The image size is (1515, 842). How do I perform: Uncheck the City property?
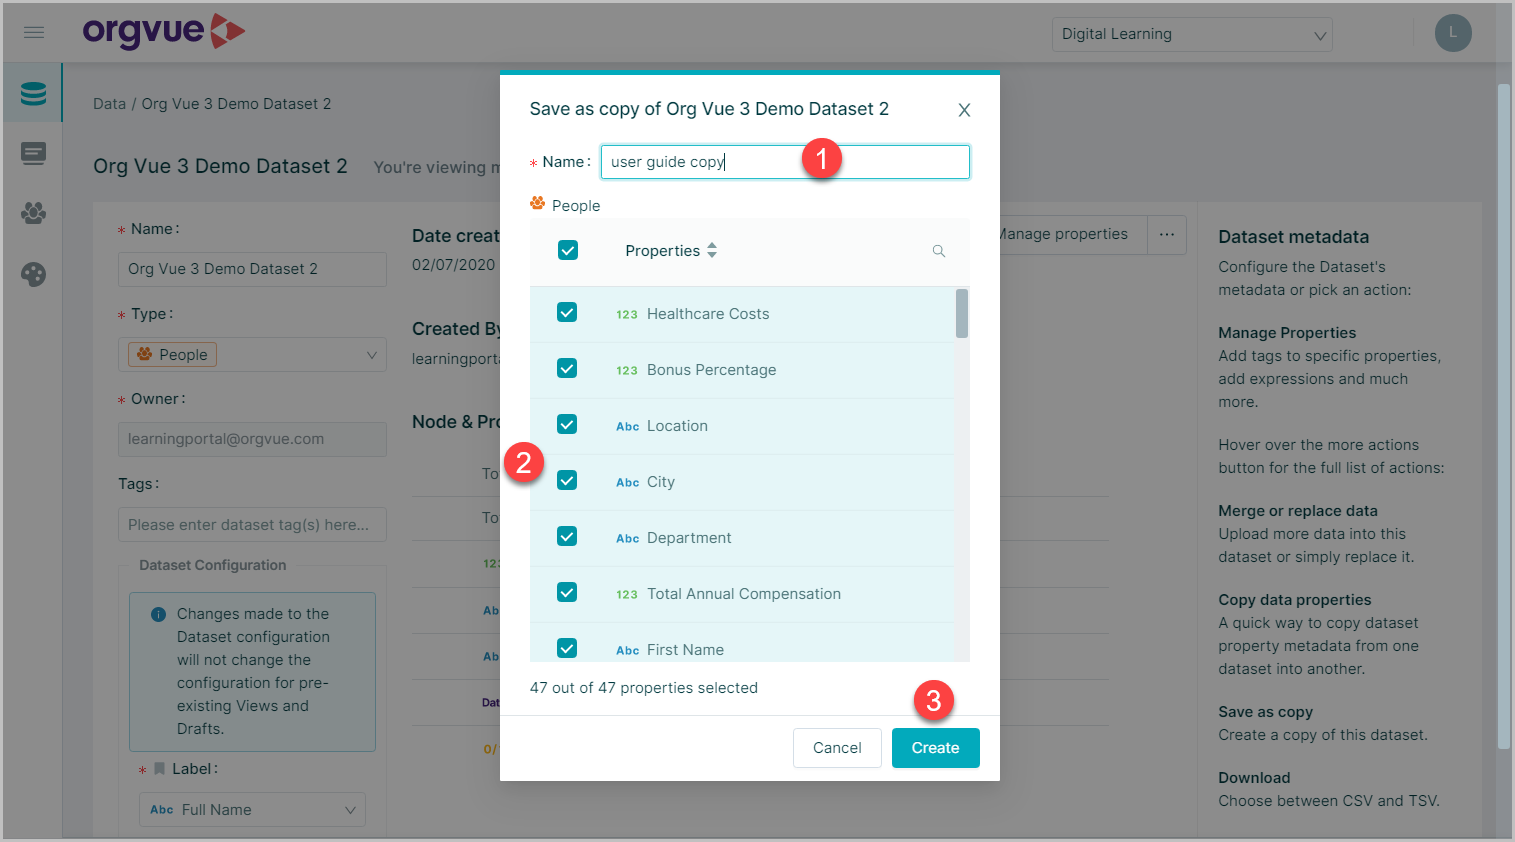click(567, 481)
